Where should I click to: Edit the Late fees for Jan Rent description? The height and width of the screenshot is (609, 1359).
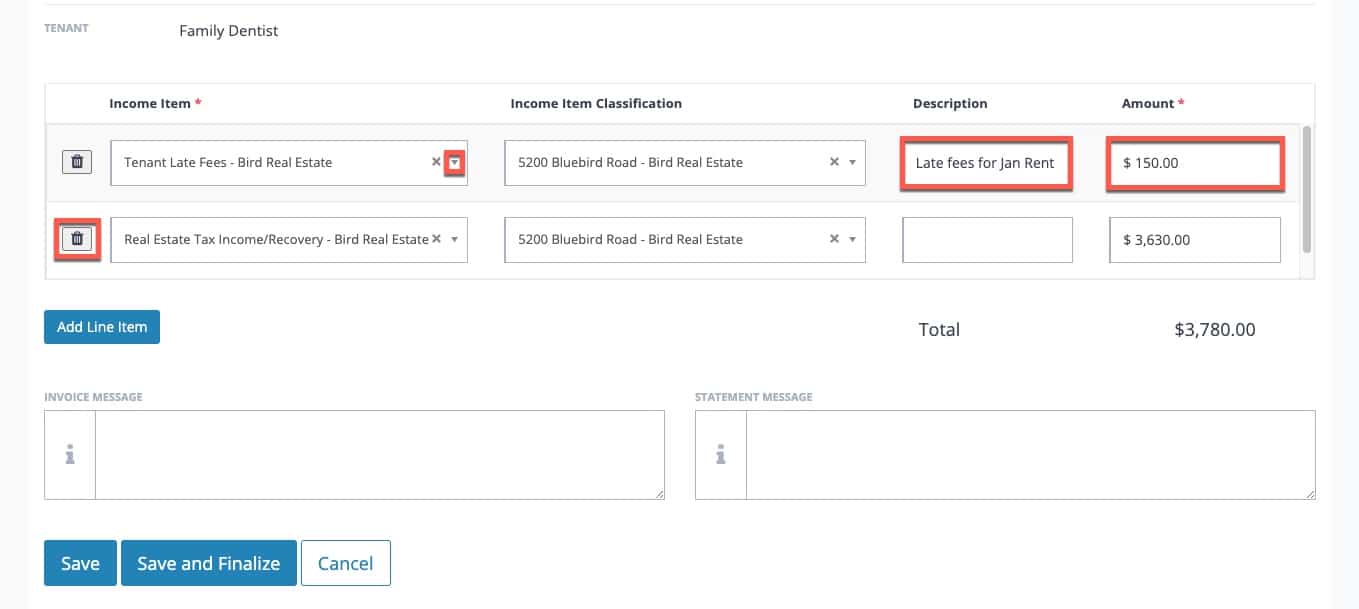(986, 163)
